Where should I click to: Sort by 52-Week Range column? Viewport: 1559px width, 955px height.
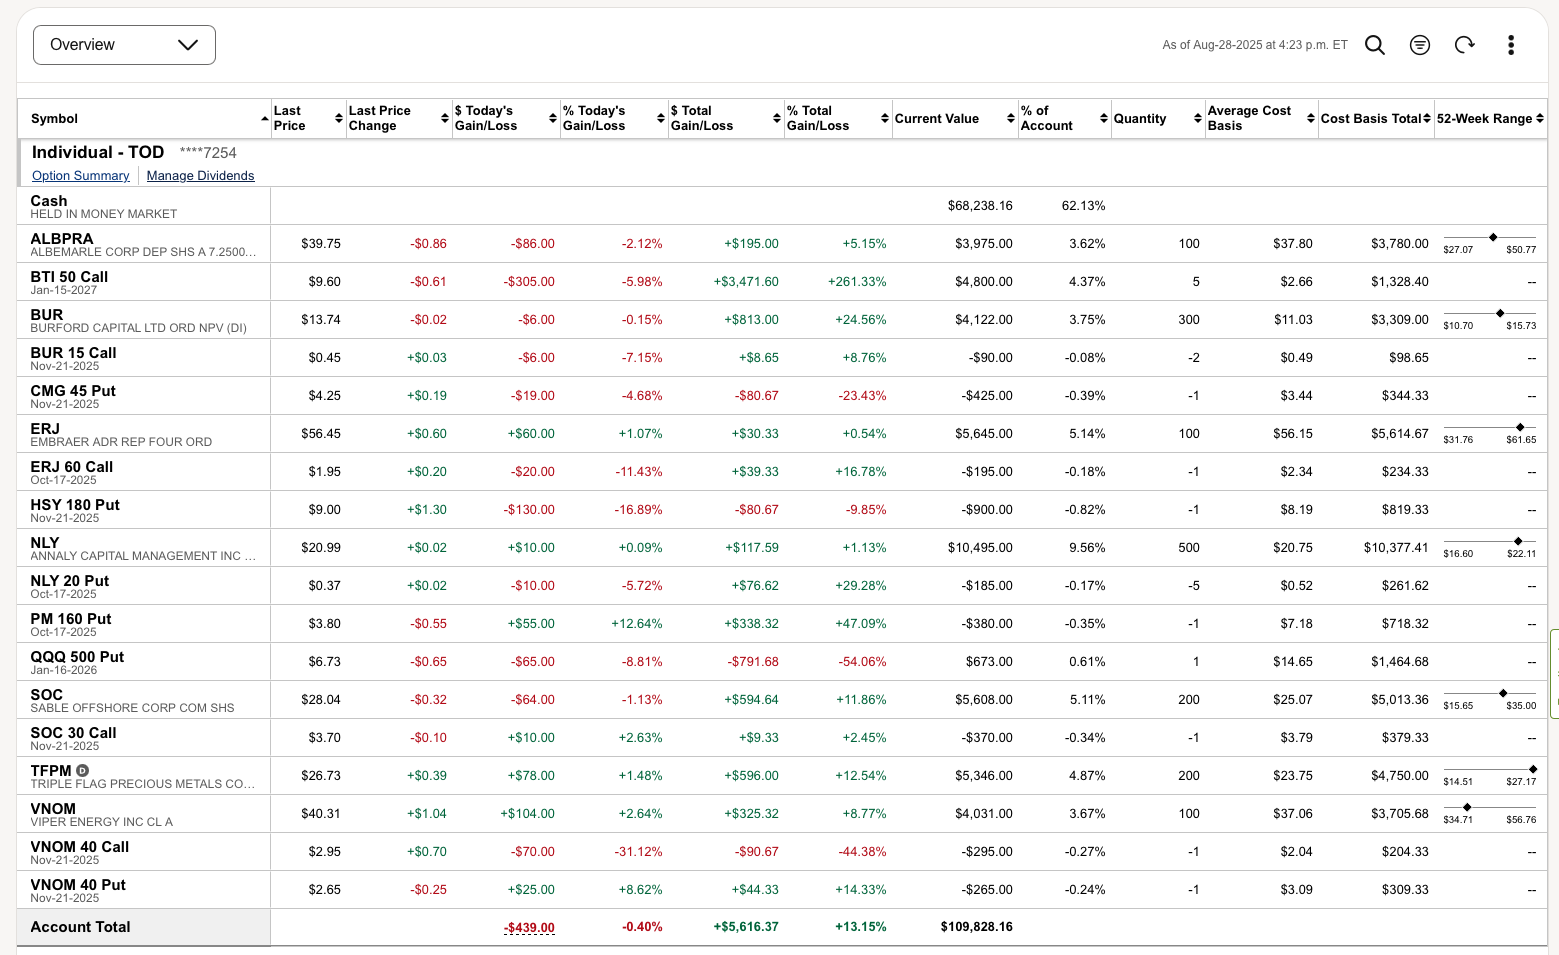(x=1490, y=118)
